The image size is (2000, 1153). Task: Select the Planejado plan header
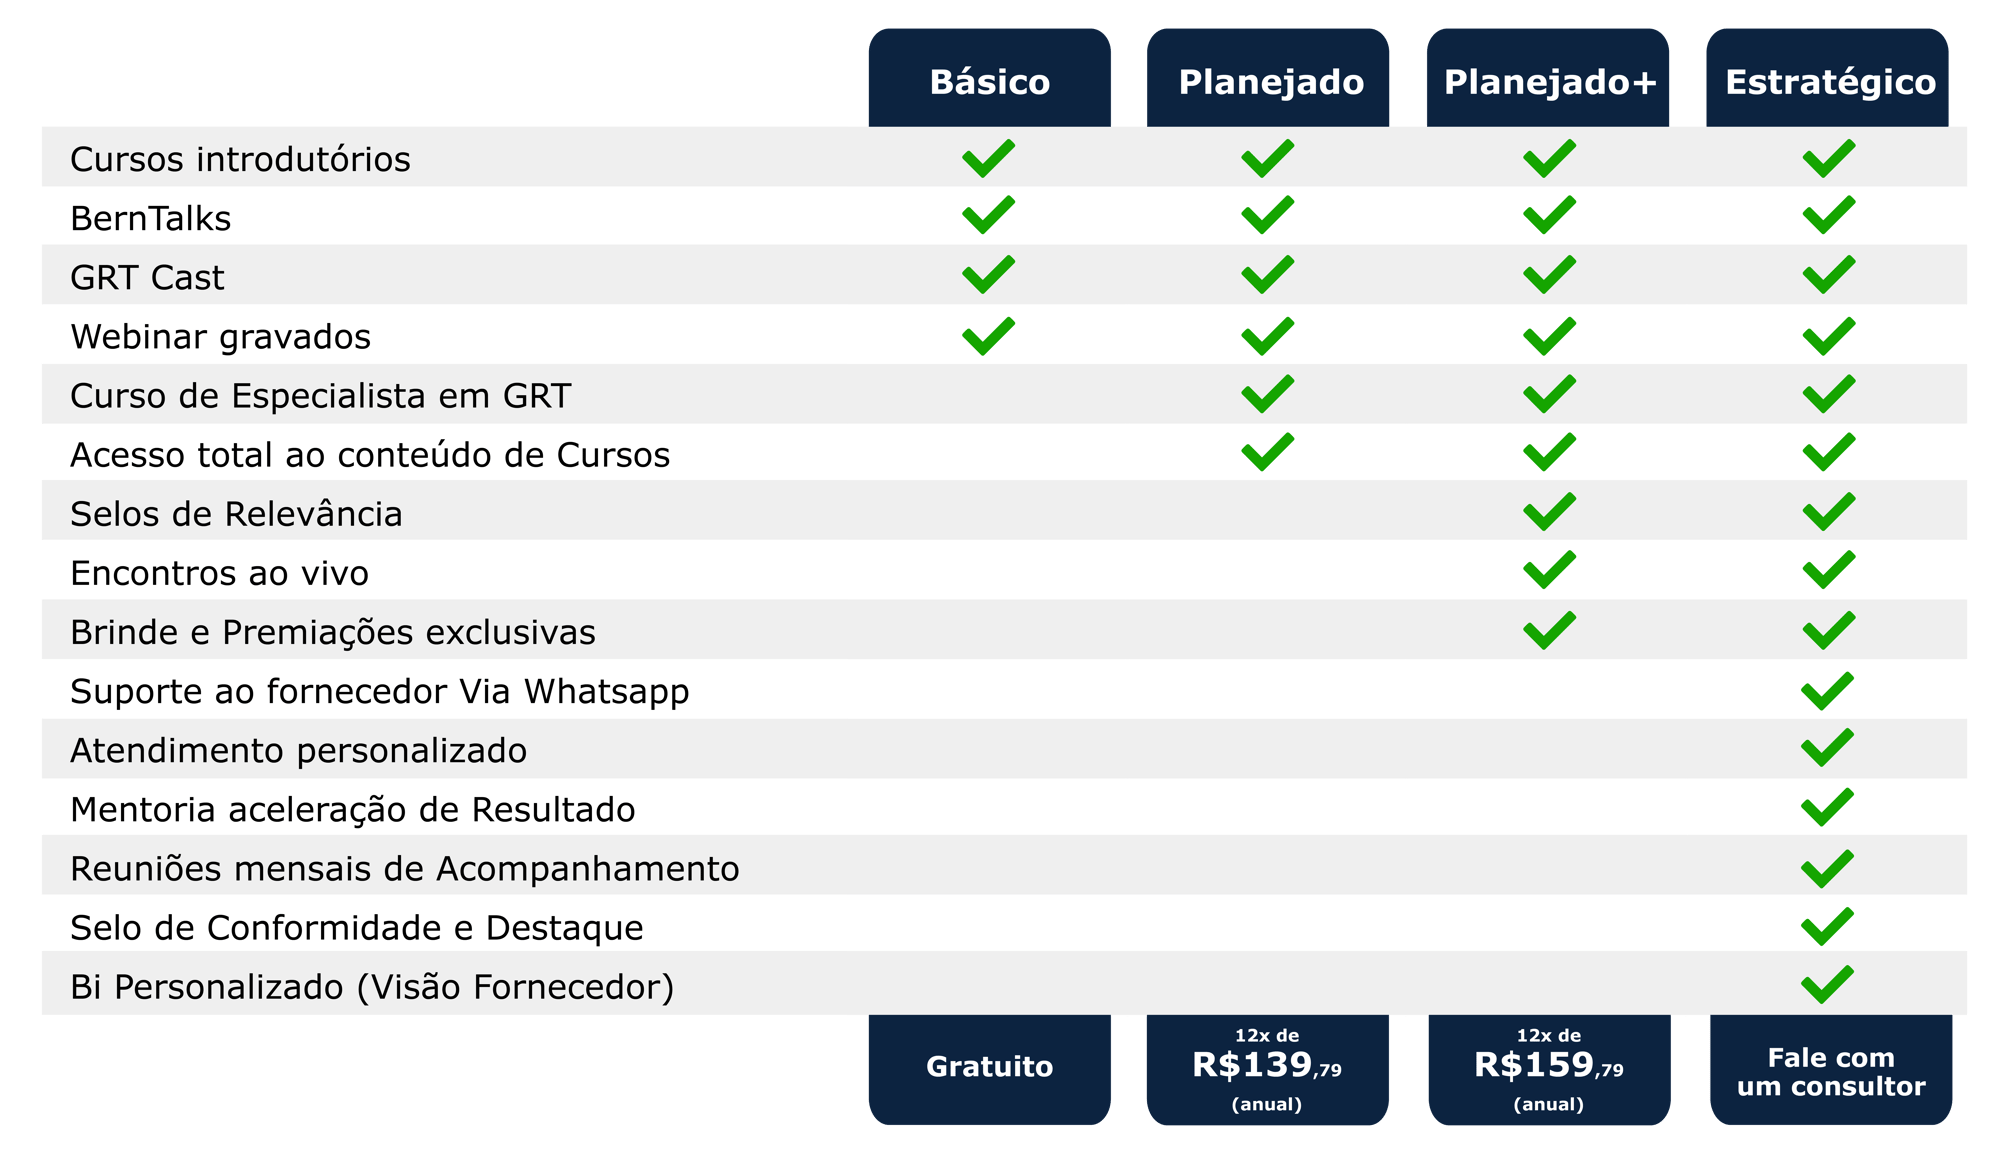(x=1267, y=78)
